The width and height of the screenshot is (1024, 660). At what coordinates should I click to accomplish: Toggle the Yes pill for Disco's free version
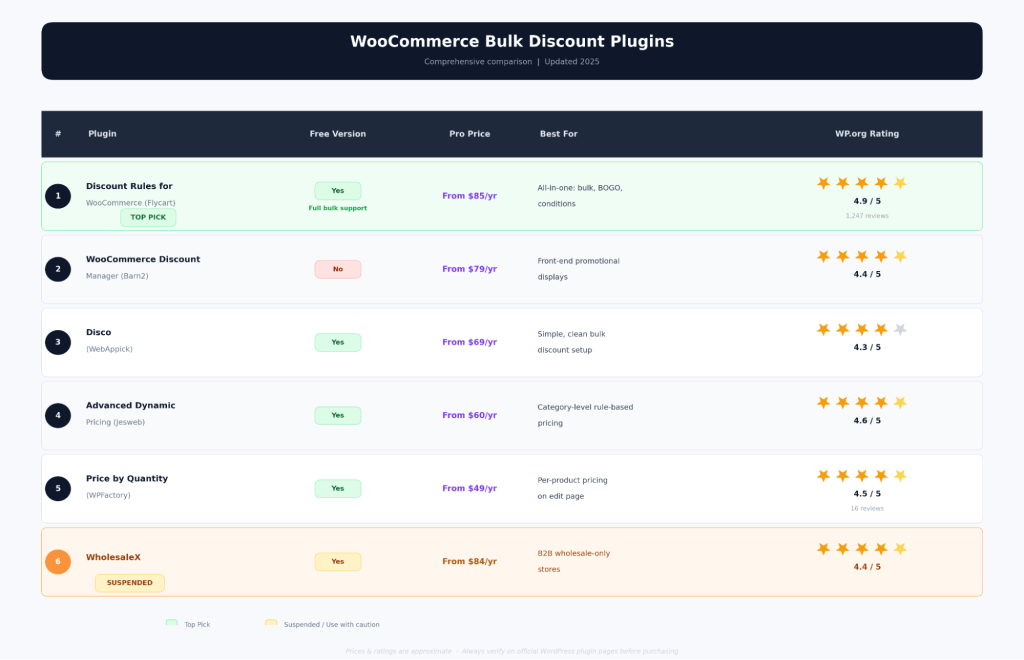(x=337, y=342)
